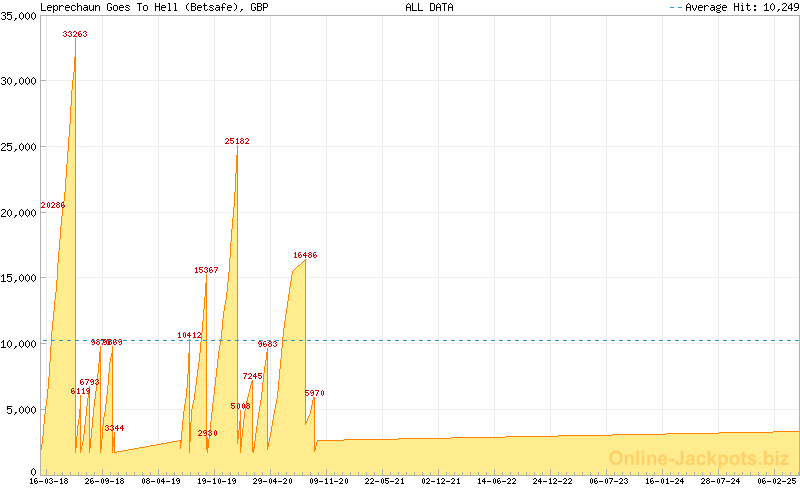Select the 2930 low point label
Screen dimensions: 800x490
[207, 433]
